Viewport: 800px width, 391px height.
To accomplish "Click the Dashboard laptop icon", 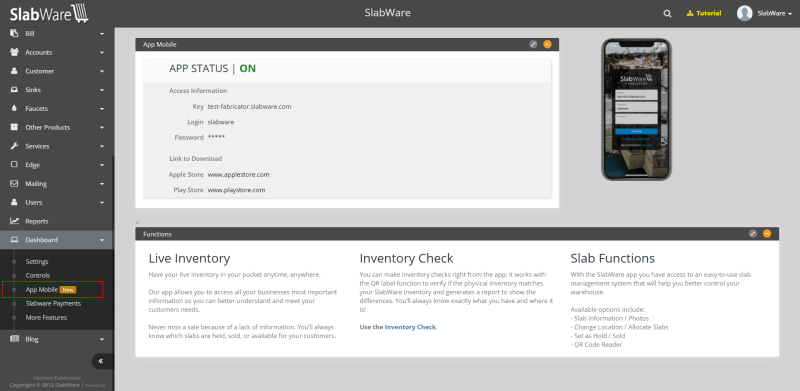I will pos(15,240).
